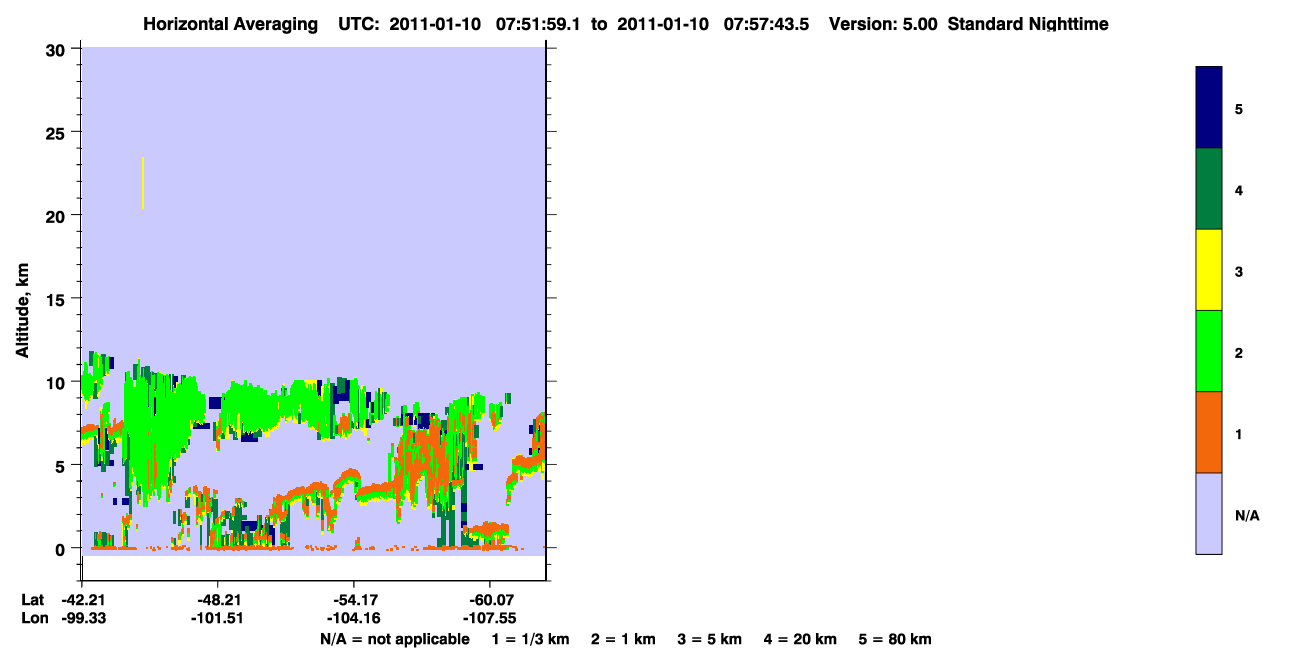This screenshot has width=1300, height=667.
Task: Click the colorbar label '3'
Action: coord(1239,272)
